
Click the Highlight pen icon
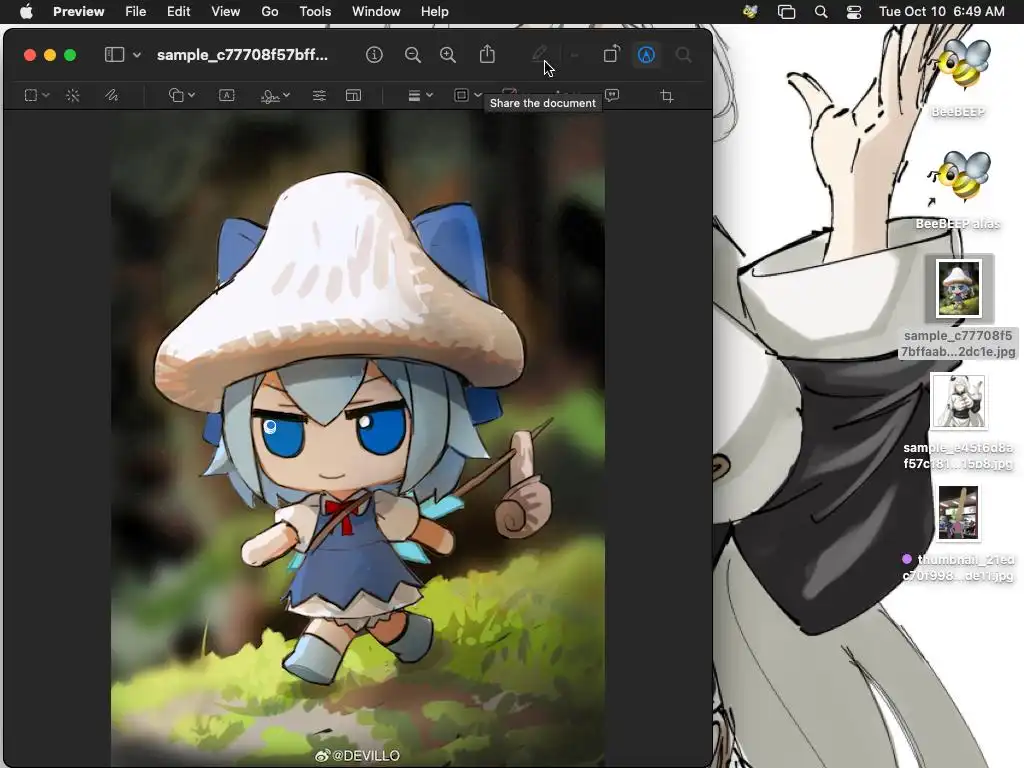pyautogui.click(x=539, y=54)
